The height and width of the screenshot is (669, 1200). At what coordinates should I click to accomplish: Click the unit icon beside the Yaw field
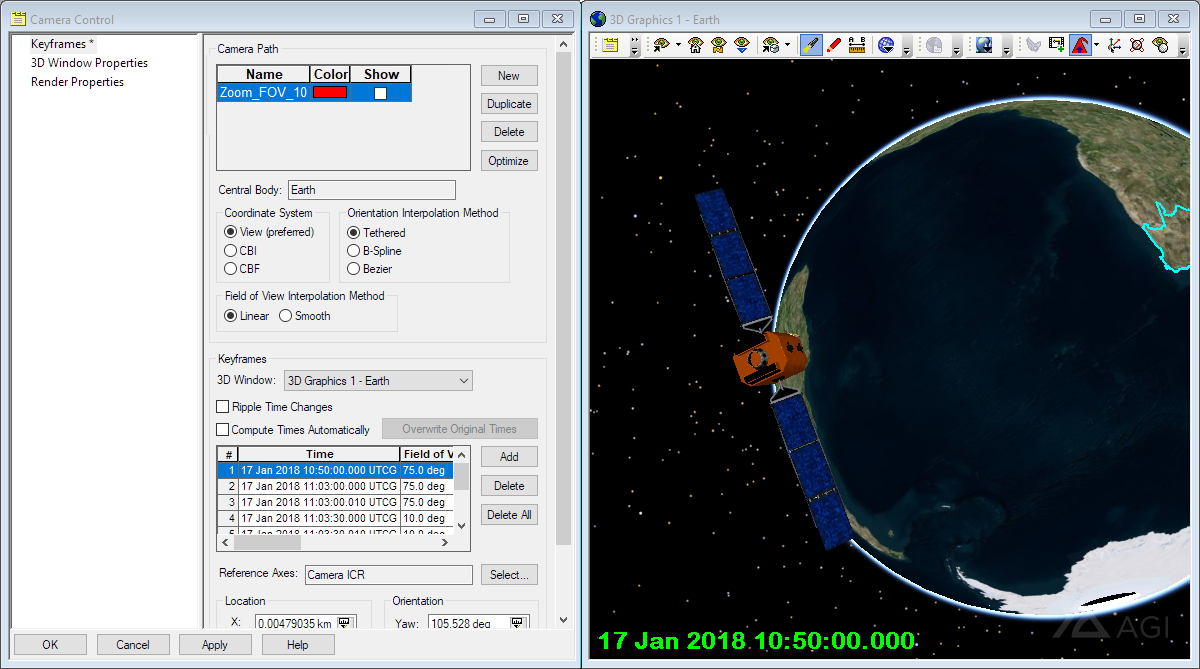[517, 623]
